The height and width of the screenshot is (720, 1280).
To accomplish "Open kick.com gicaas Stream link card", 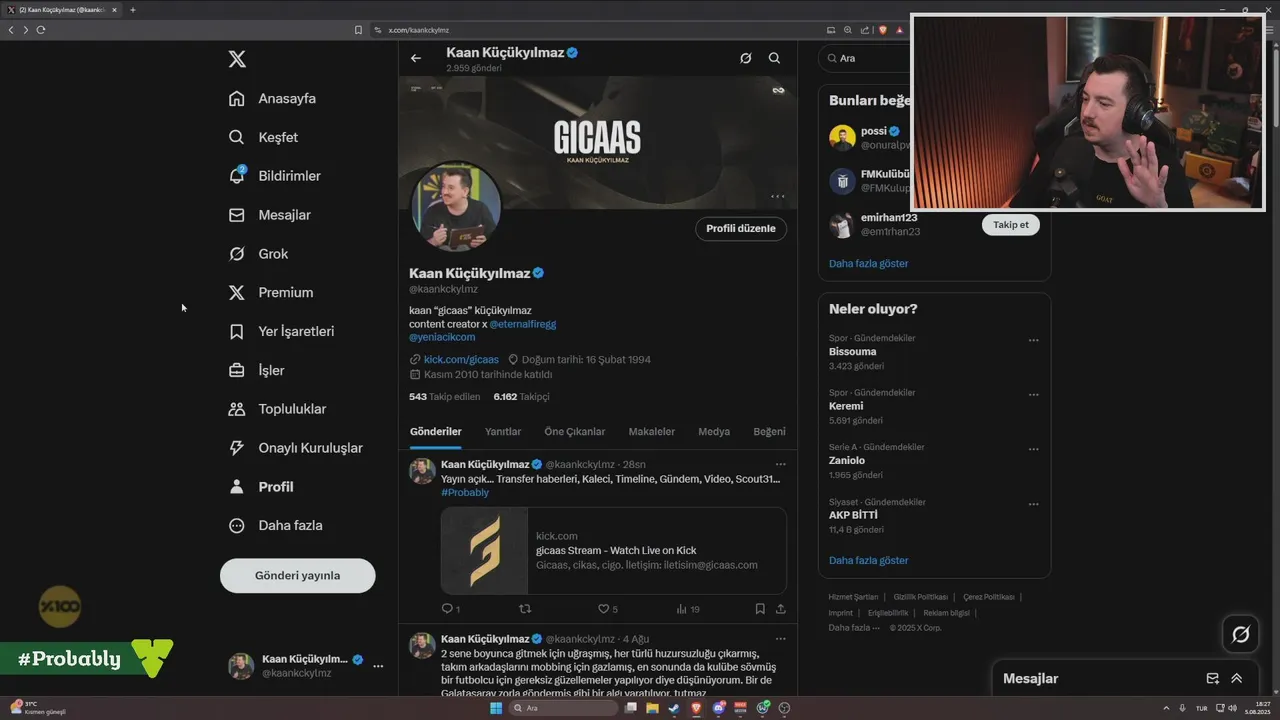I will coord(614,551).
